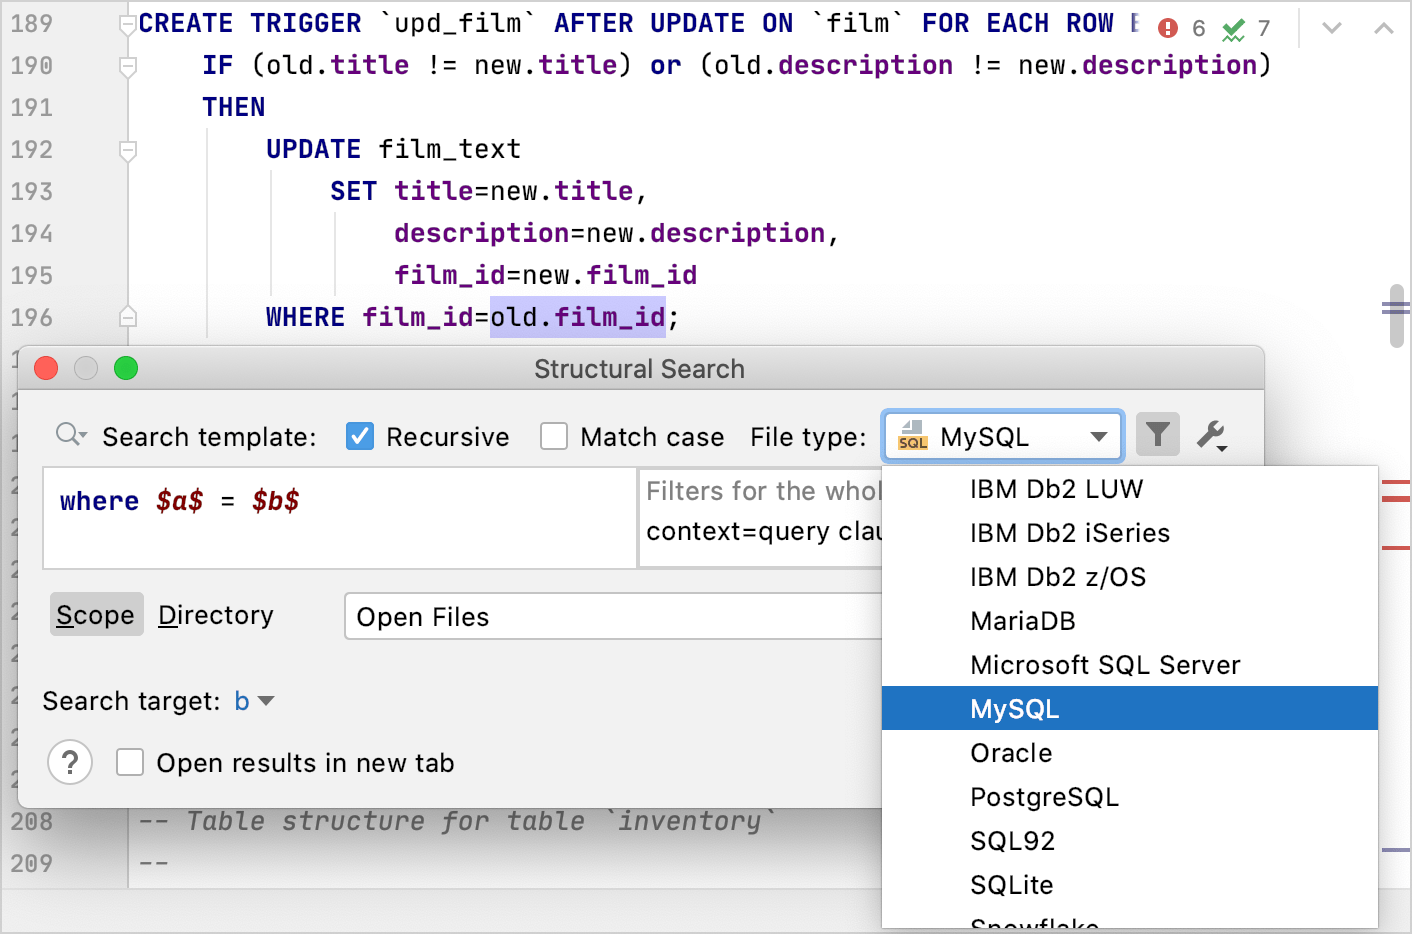This screenshot has width=1412, height=934.
Task: Click the editor vertical scrollbar thumb
Action: click(1396, 314)
